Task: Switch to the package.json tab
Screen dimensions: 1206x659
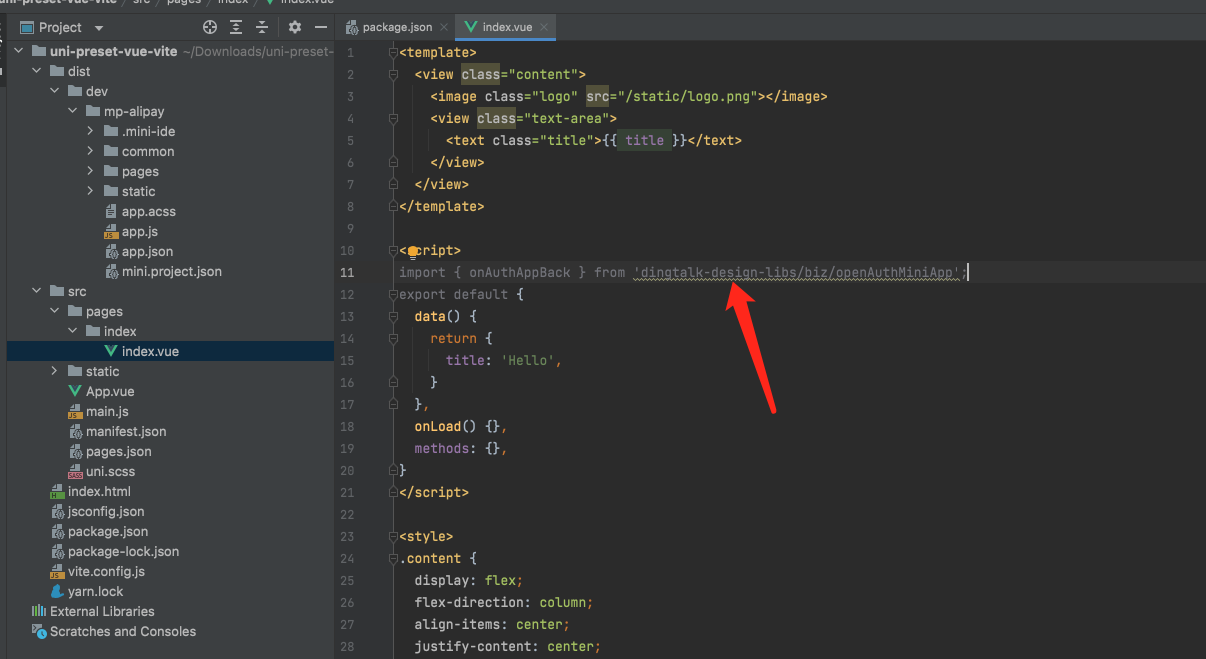Action: pyautogui.click(x=395, y=27)
